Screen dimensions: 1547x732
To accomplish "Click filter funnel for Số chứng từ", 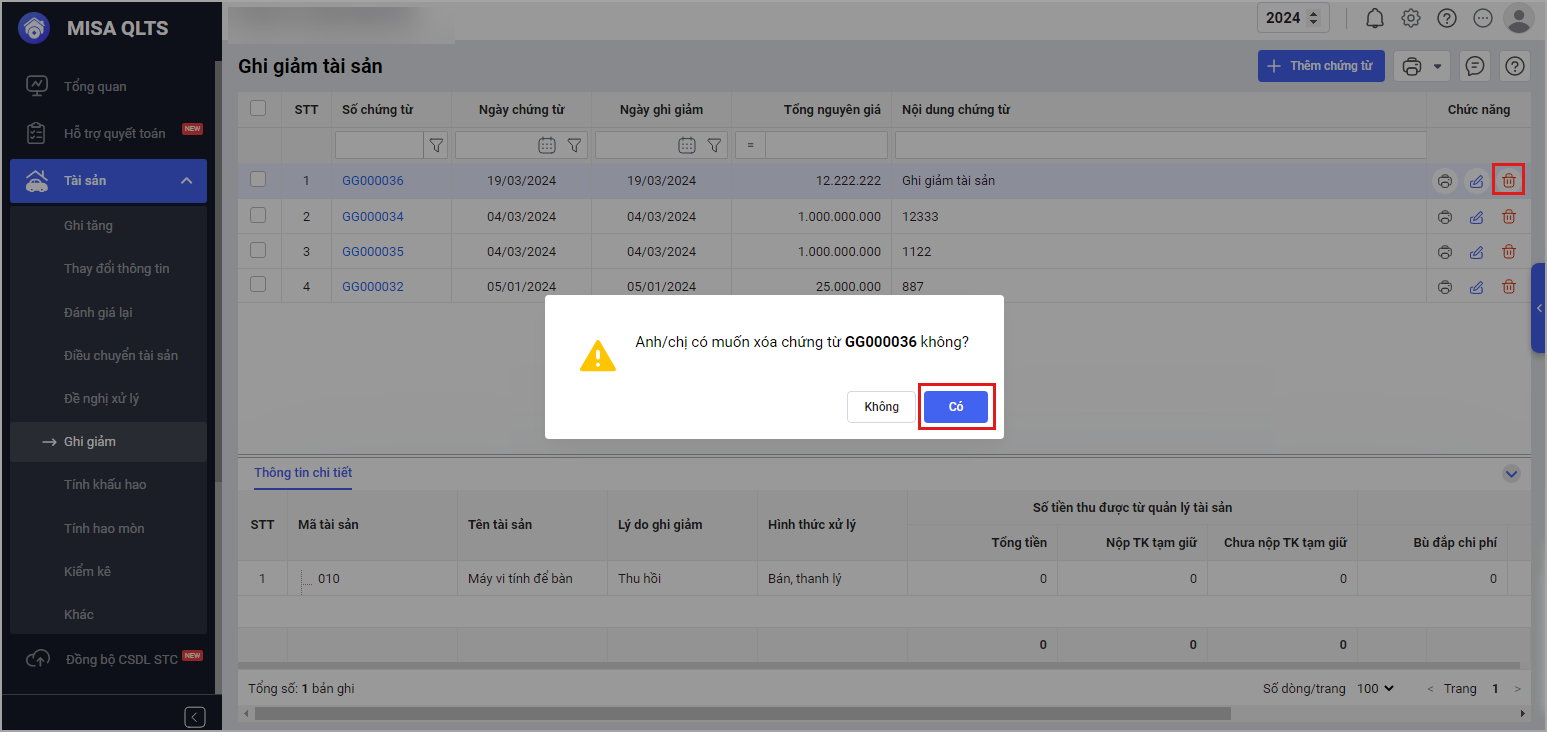I will pos(436,145).
